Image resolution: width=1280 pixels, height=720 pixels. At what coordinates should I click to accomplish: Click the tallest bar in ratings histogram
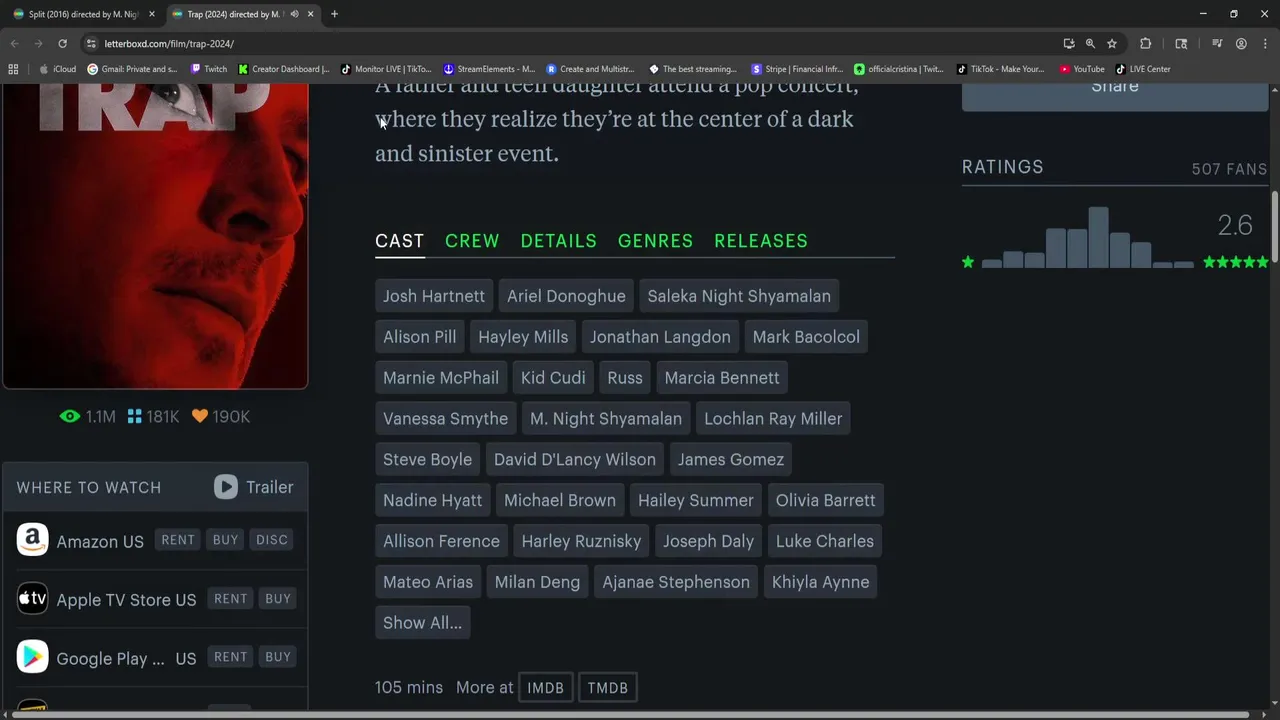[1098, 238]
